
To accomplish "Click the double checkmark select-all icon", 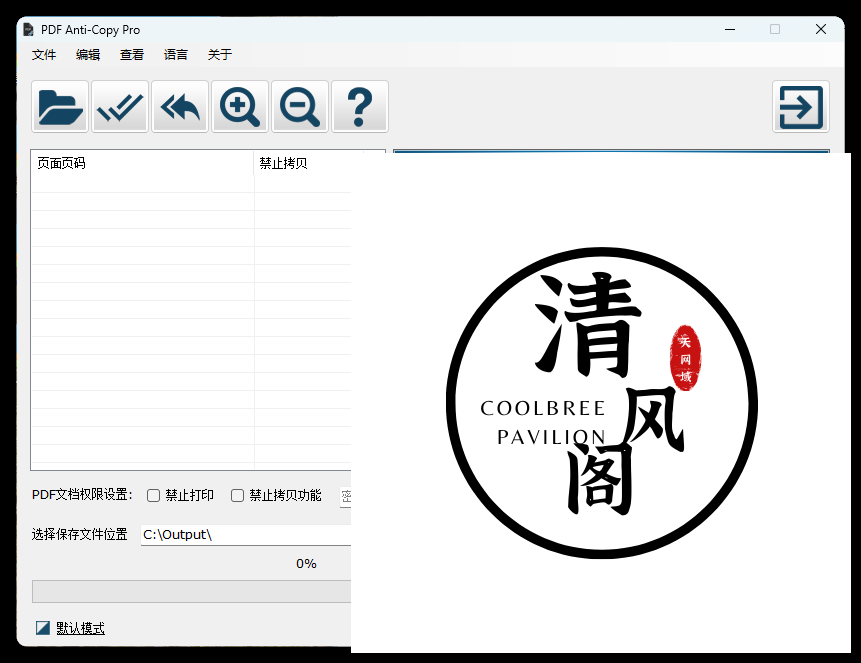I will click(120, 107).
